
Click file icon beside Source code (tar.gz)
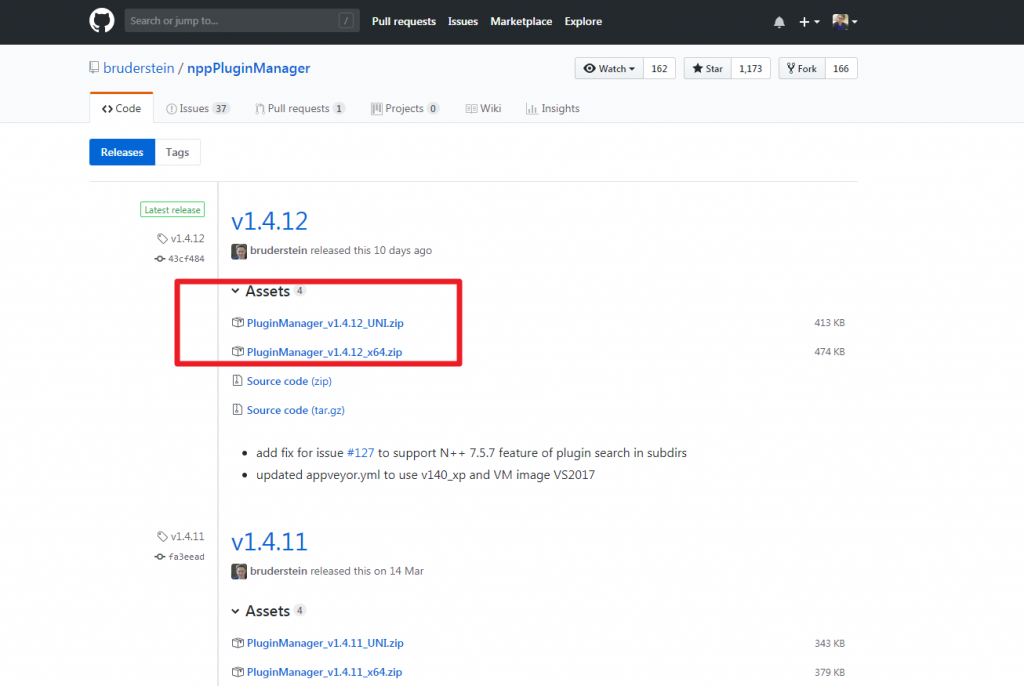(x=238, y=410)
